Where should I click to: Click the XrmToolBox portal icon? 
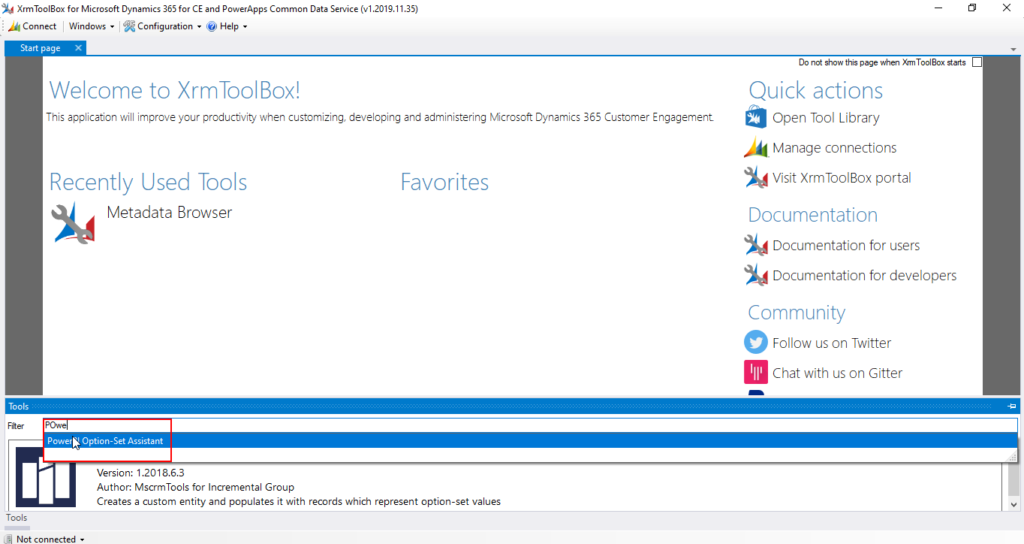[x=756, y=178]
